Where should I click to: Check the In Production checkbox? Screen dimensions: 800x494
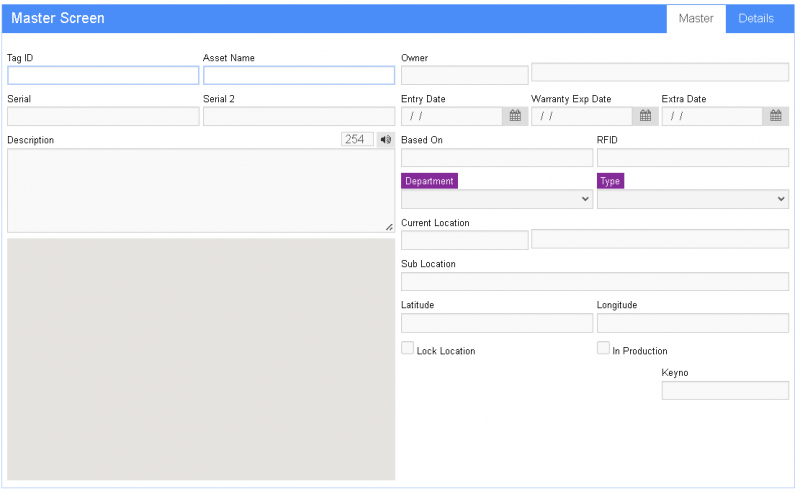603,349
